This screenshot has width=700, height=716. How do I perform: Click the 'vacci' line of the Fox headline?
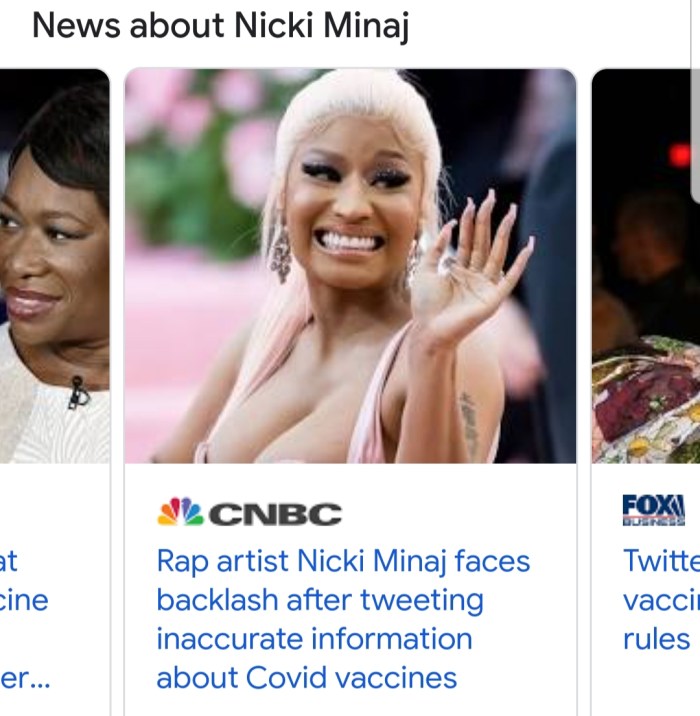point(661,600)
